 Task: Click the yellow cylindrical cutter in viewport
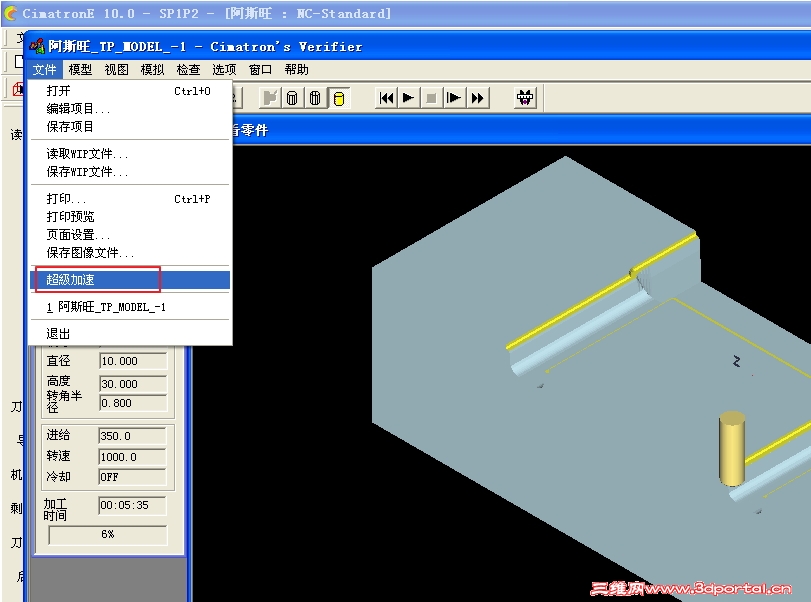coord(732,448)
